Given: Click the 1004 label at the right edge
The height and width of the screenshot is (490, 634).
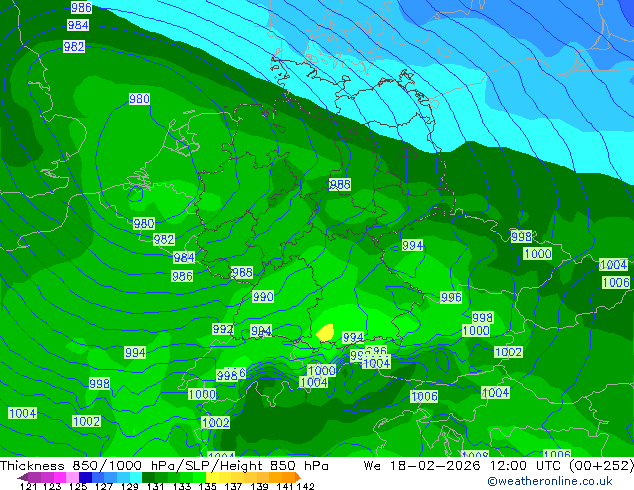Looking at the screenshot, I should (614, 264).
